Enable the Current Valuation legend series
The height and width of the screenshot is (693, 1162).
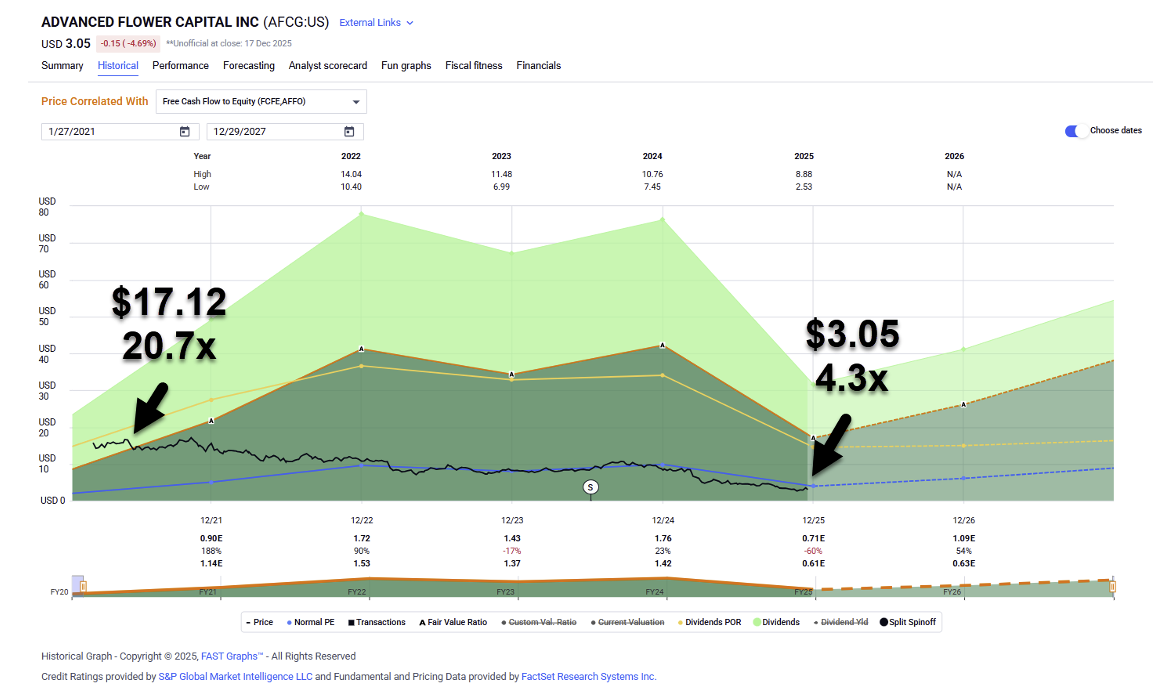[x=628, y=622]
